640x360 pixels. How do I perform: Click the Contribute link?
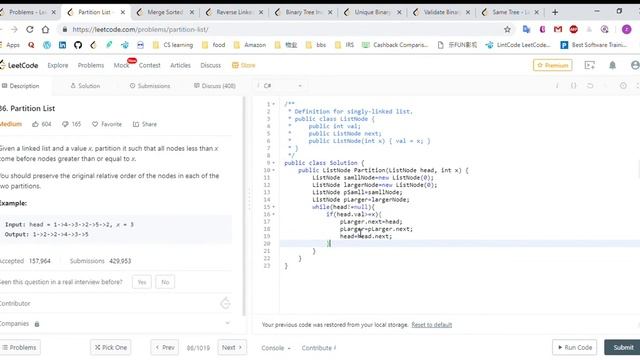(319, 348)
